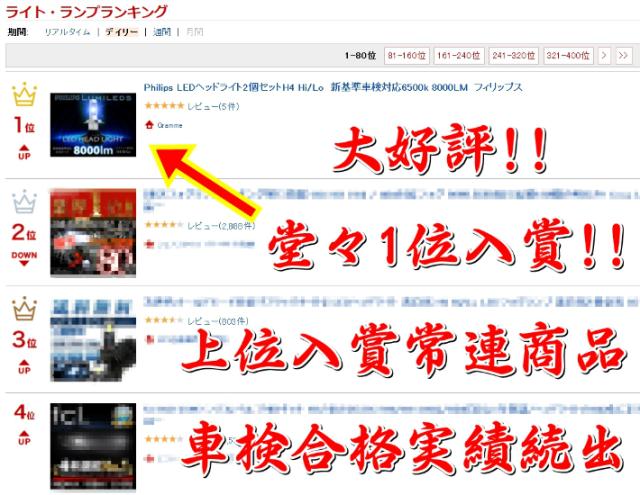Switch period to 週間
This screenshot has height=495, width=640.
(x=162, y=31)
